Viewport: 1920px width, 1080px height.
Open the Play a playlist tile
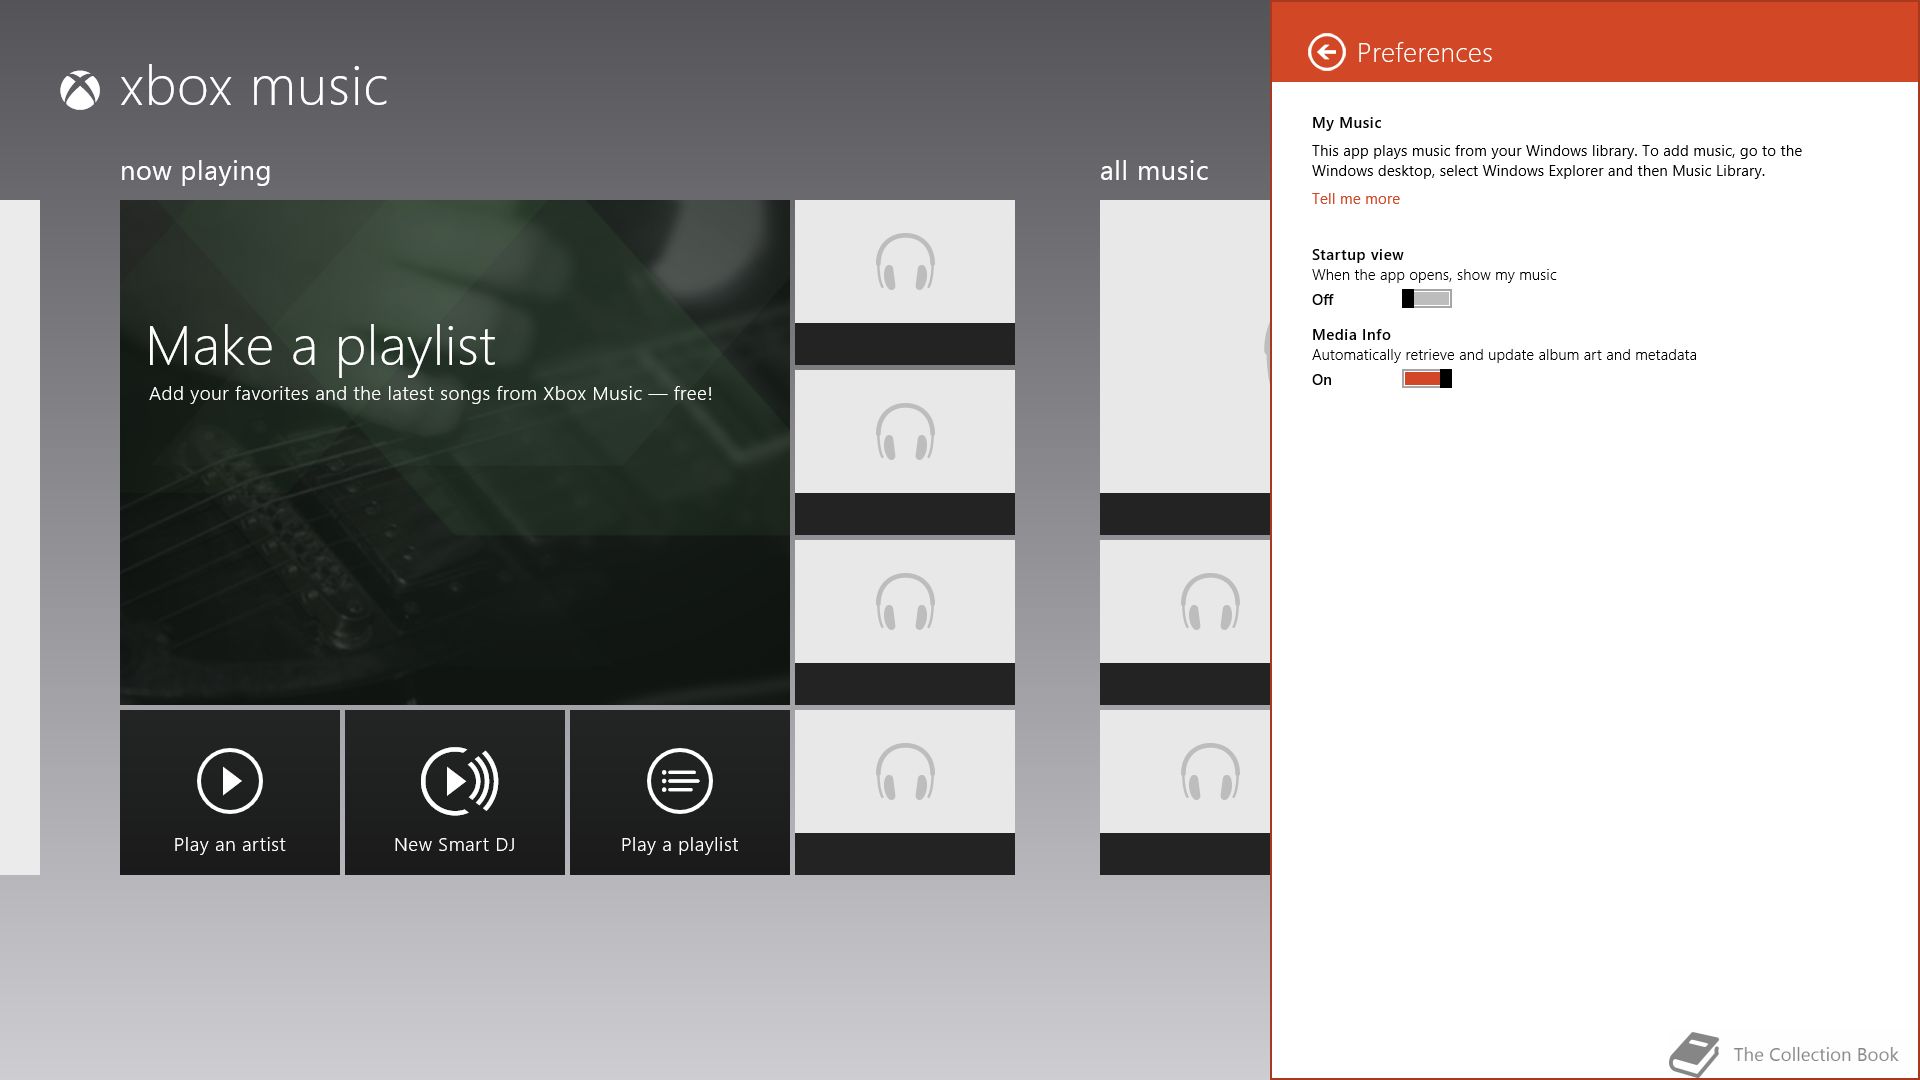point(680,792)
